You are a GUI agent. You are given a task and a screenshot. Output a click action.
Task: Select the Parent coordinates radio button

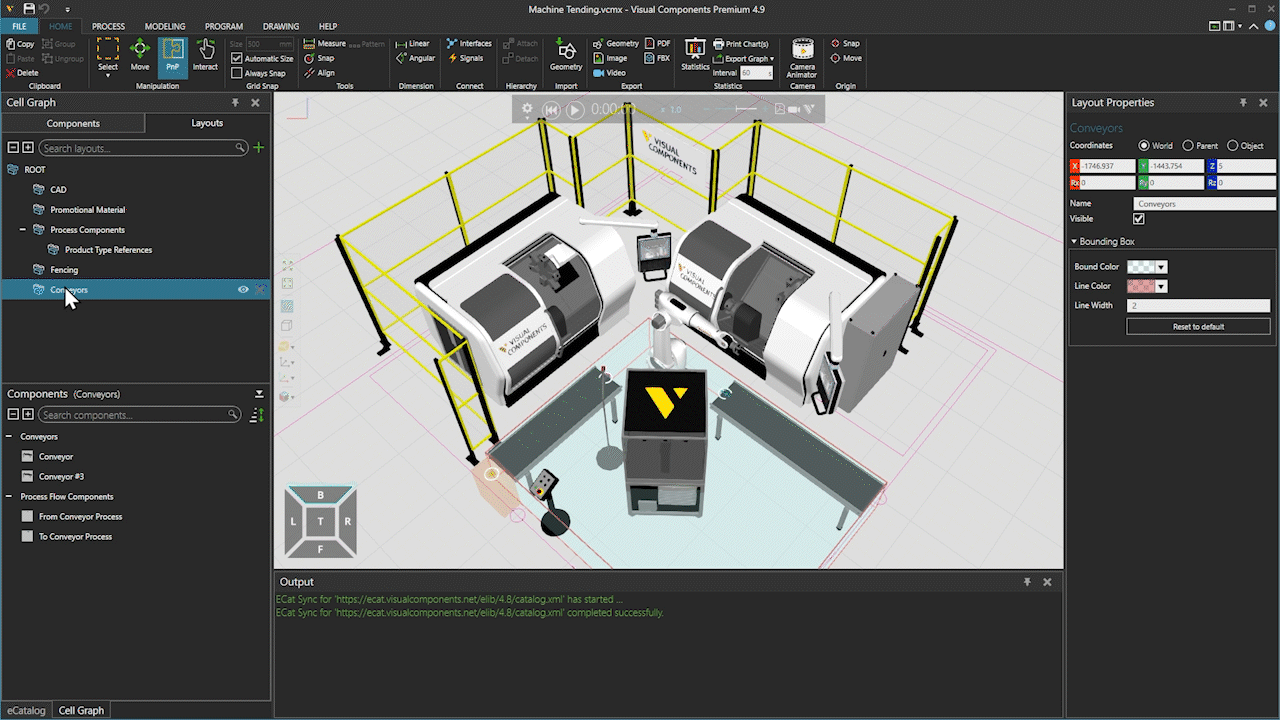(x=1188, y=146)
